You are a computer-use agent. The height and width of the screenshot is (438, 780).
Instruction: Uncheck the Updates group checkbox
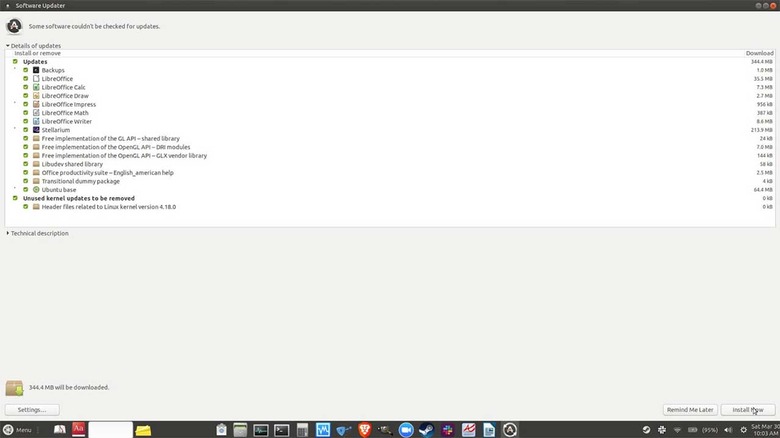pos(15,62)
